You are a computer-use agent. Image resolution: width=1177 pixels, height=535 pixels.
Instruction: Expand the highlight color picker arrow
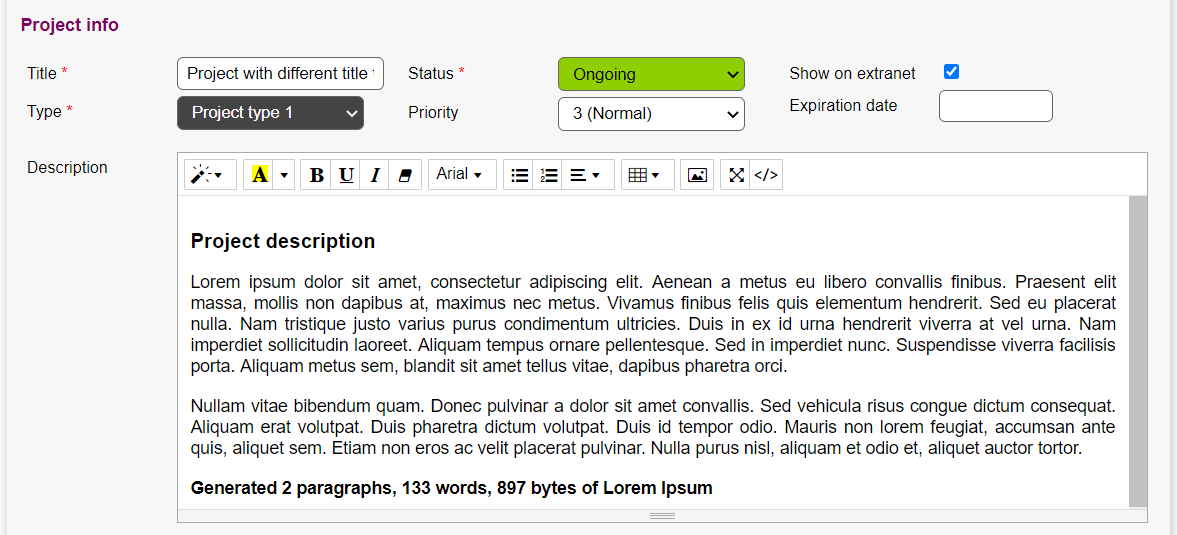[284, 175]
